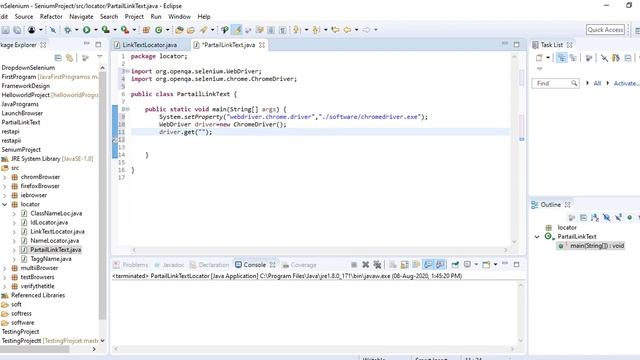This screenshot has height=360, width=640.
Task: Click the Back navigation arrow icon
Action: pos(347,30)
